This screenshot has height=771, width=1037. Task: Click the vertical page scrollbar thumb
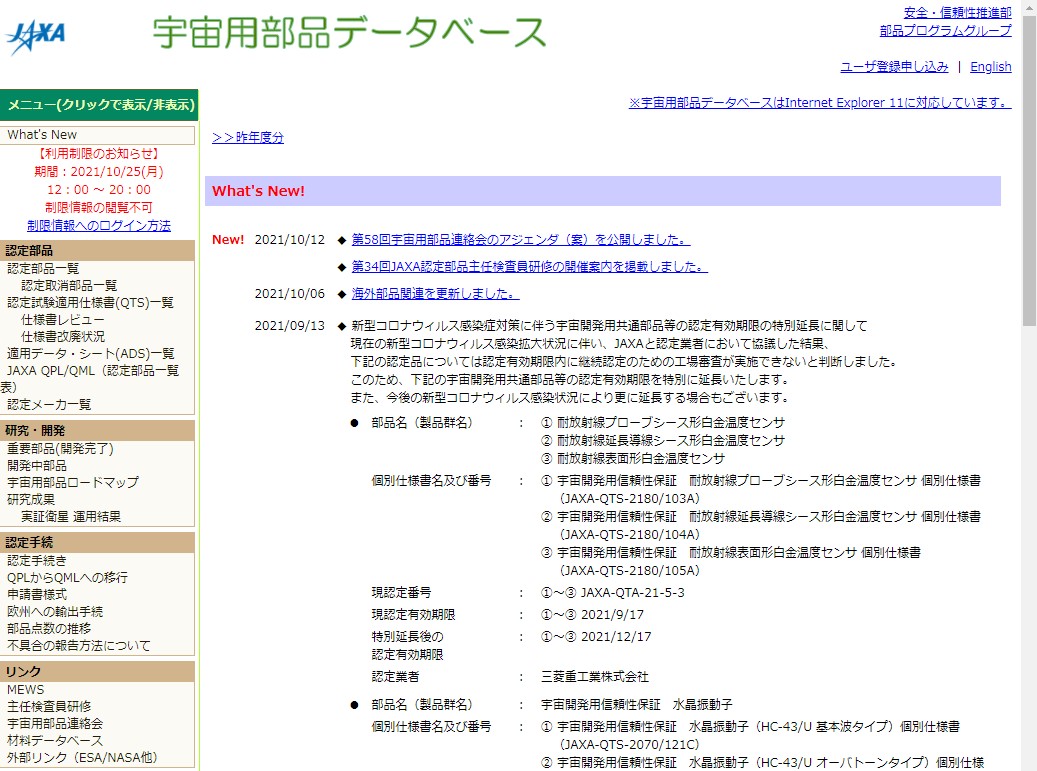click(1029, 170)
